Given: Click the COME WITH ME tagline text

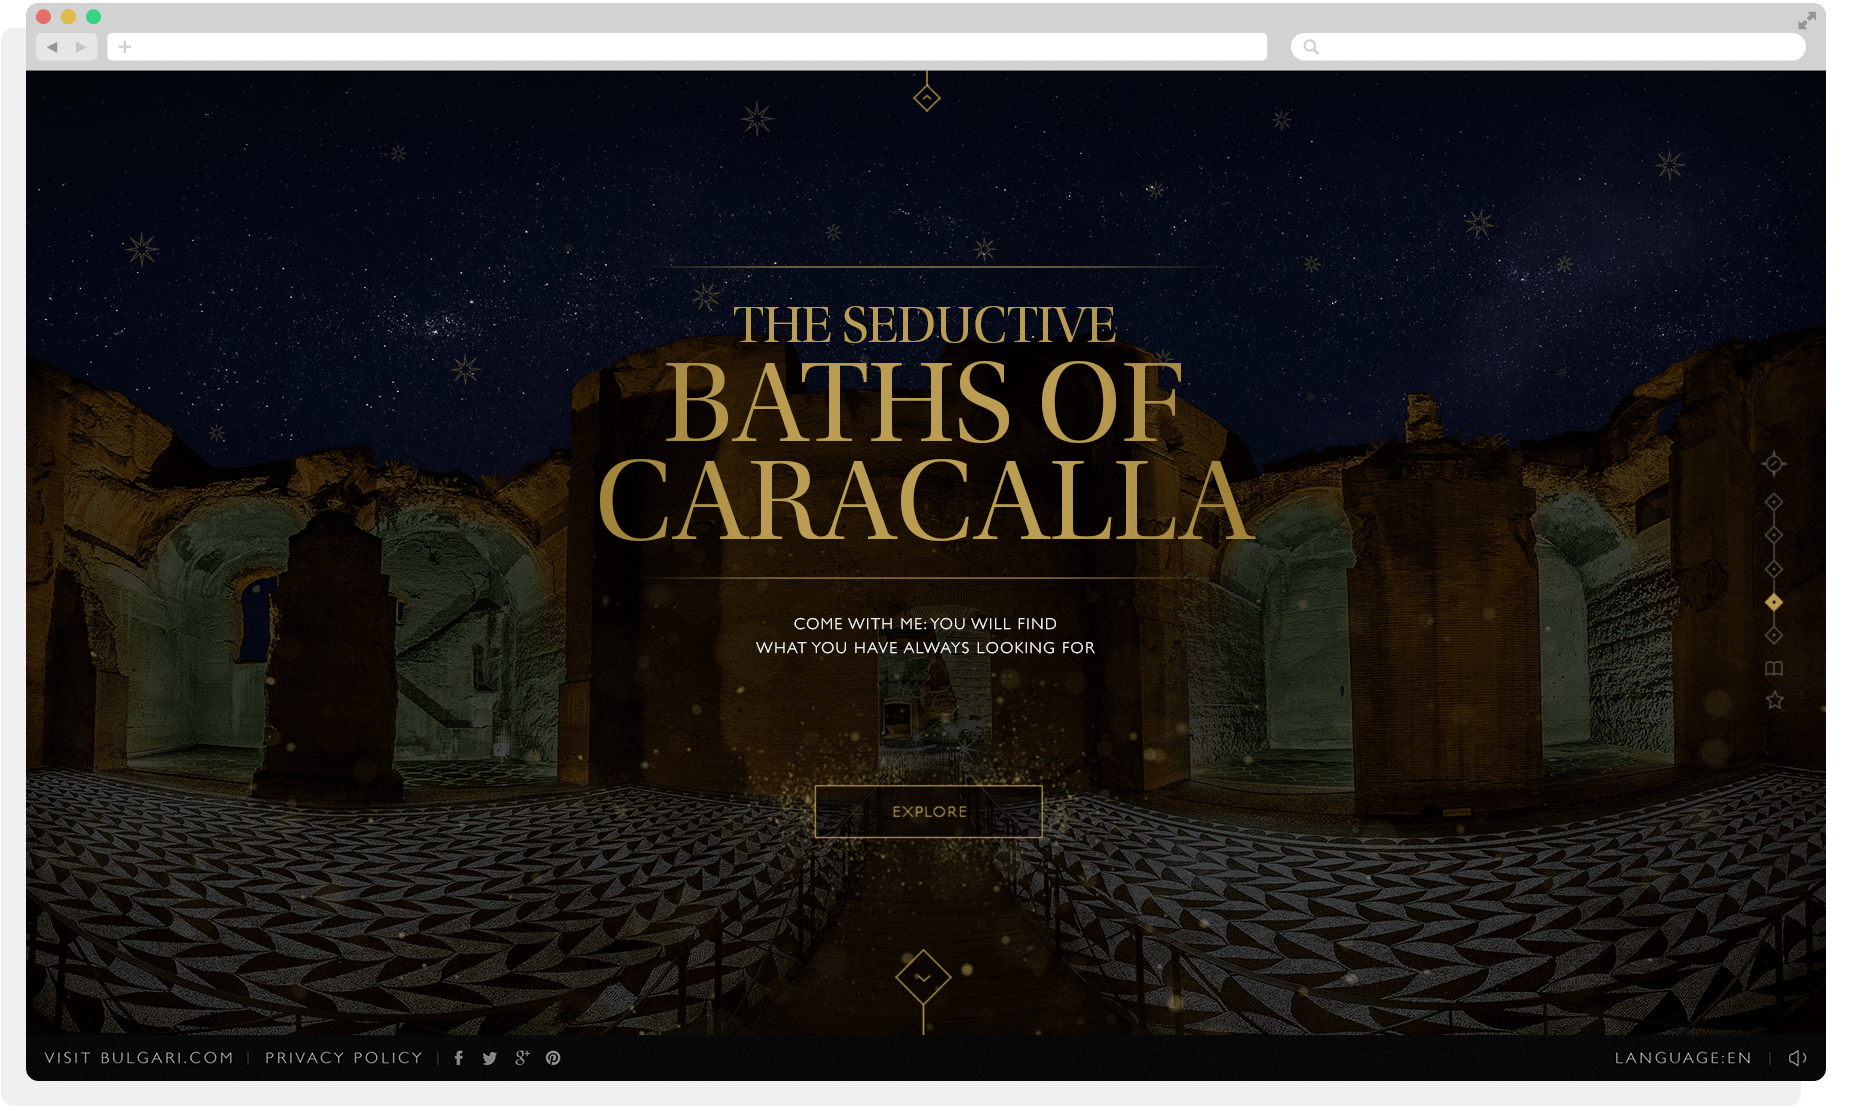Looking at the screenshot, I should coord(925,635).
